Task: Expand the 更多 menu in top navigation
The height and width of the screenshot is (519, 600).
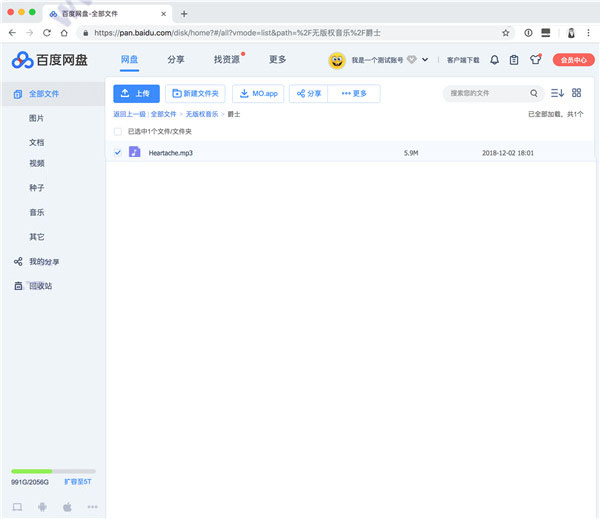Action: (277, 60)
